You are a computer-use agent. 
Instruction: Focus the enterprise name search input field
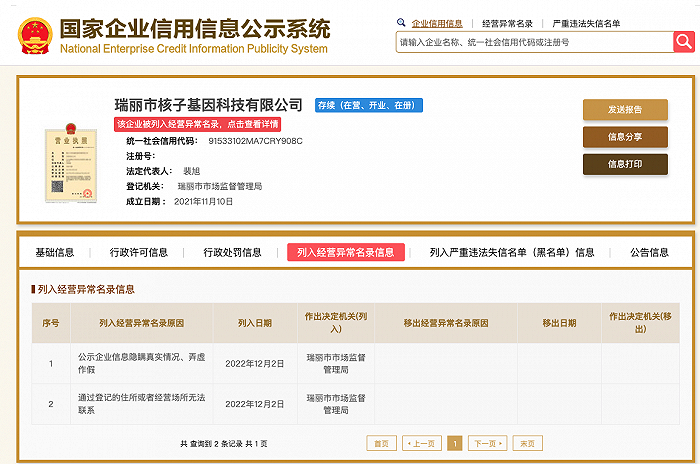(x=534, y=42)
